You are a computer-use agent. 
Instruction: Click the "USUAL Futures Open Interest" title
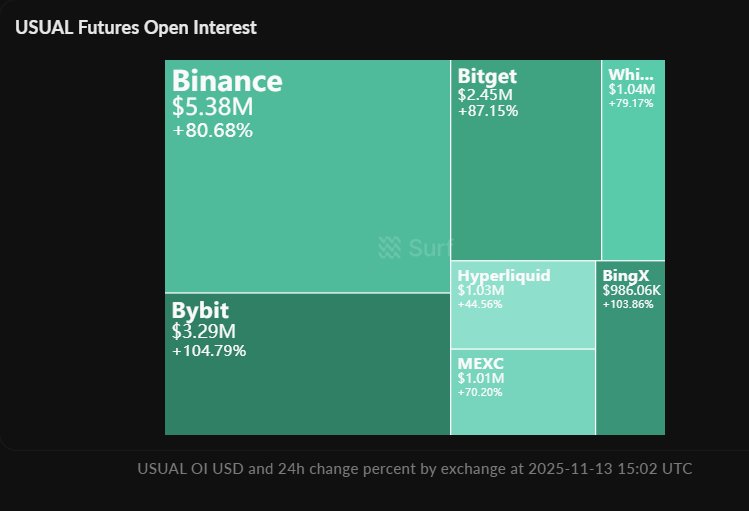click(136, 28)
